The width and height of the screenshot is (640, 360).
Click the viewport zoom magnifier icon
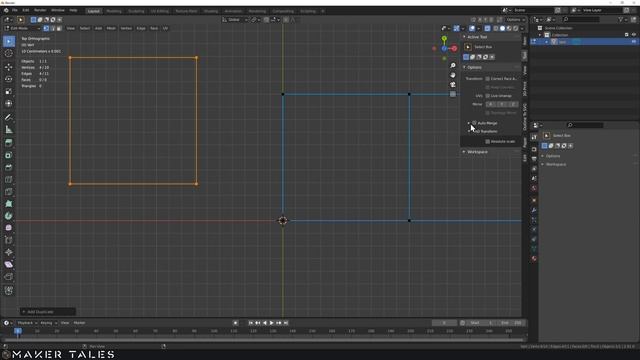pos(453,66)
